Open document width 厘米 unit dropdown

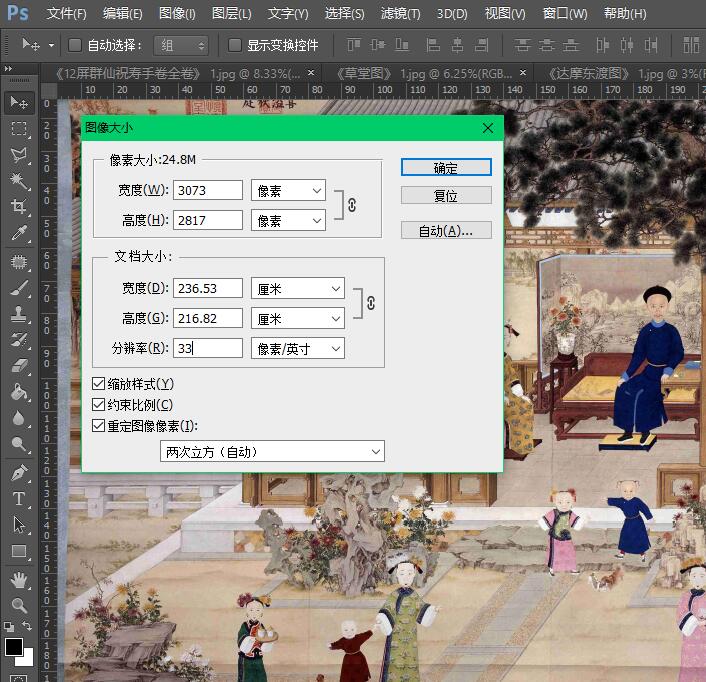pos(298,289)
